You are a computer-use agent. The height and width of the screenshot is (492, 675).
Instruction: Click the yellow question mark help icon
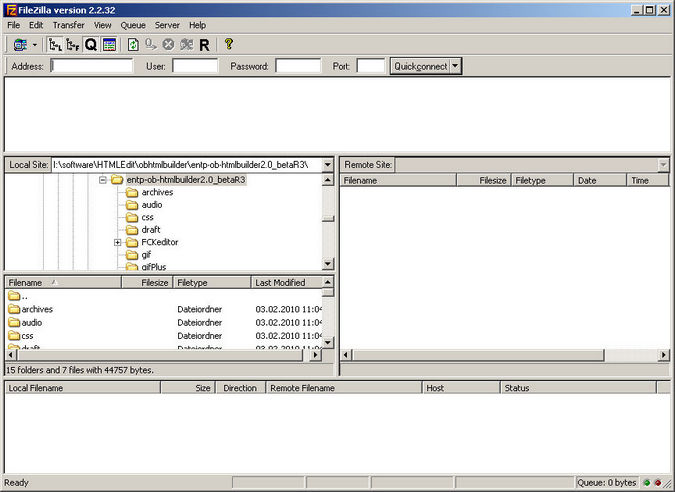(x=229, y=44)
